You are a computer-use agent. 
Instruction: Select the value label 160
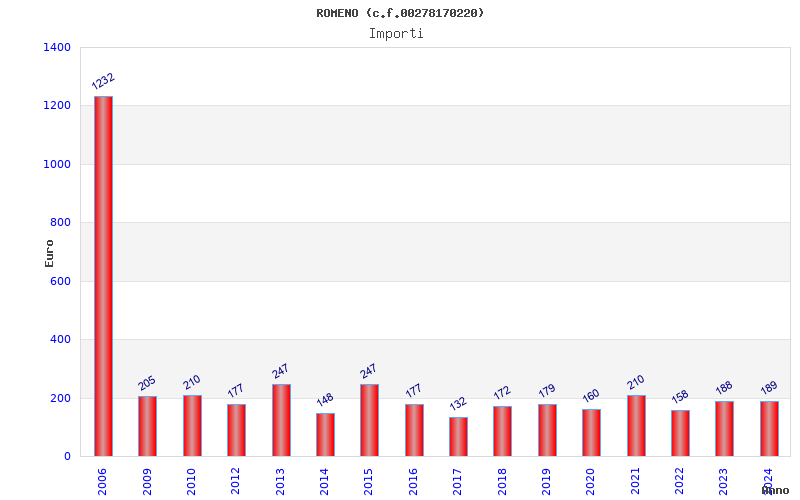tap(590, 396)
